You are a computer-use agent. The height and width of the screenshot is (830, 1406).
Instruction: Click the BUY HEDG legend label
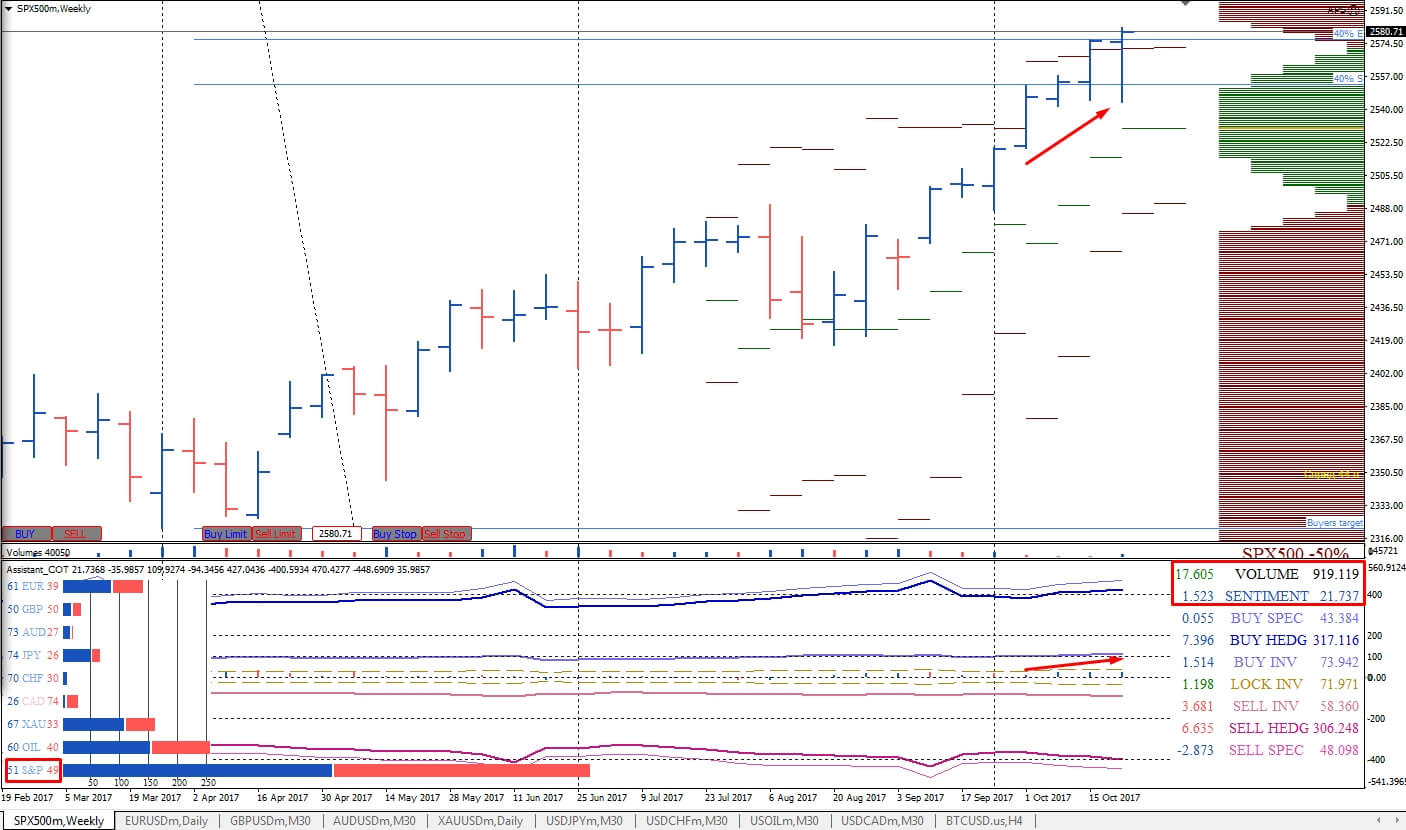tap(1267, 640)
